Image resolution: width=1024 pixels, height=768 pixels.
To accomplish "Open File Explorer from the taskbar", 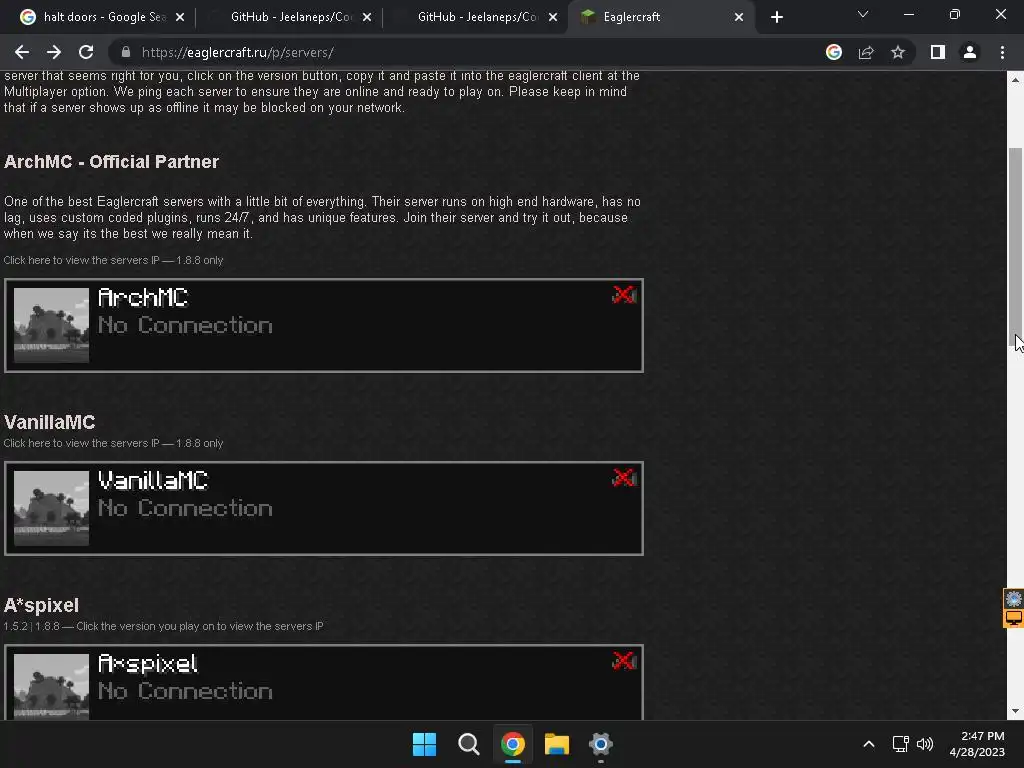I will coord(557,744).
